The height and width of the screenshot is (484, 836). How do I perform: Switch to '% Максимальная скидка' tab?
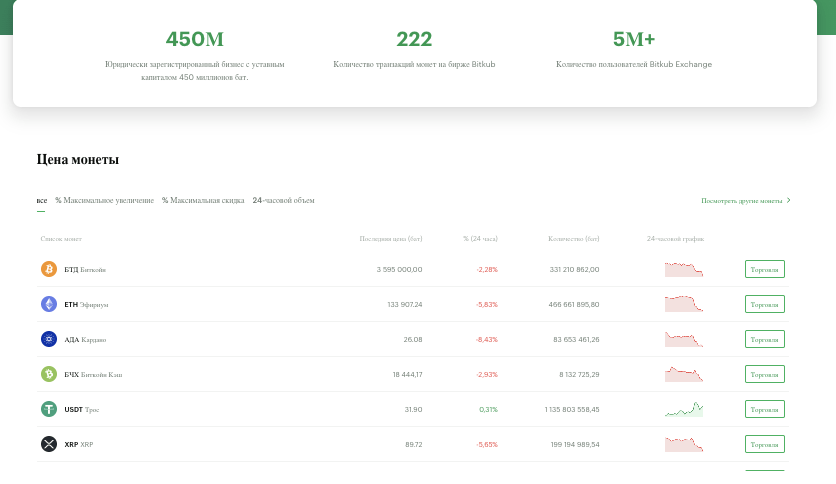(203, 201)
